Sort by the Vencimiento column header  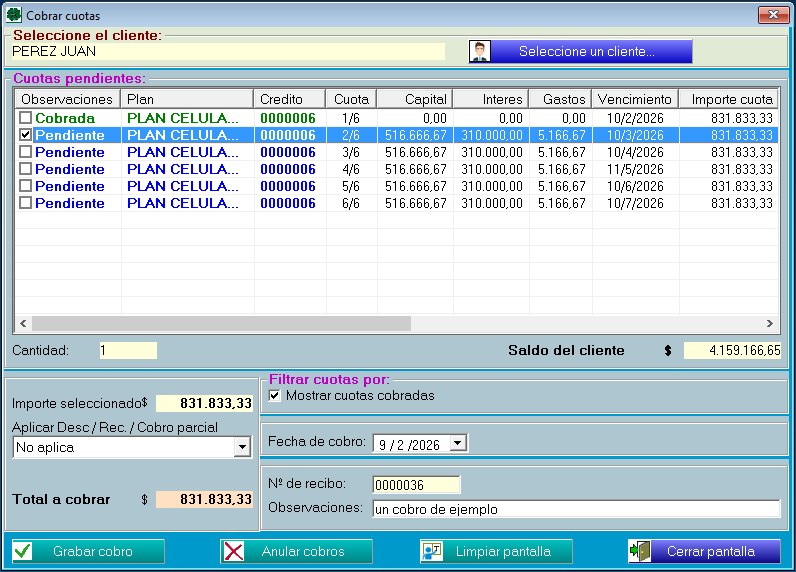(x=634, y=99)
